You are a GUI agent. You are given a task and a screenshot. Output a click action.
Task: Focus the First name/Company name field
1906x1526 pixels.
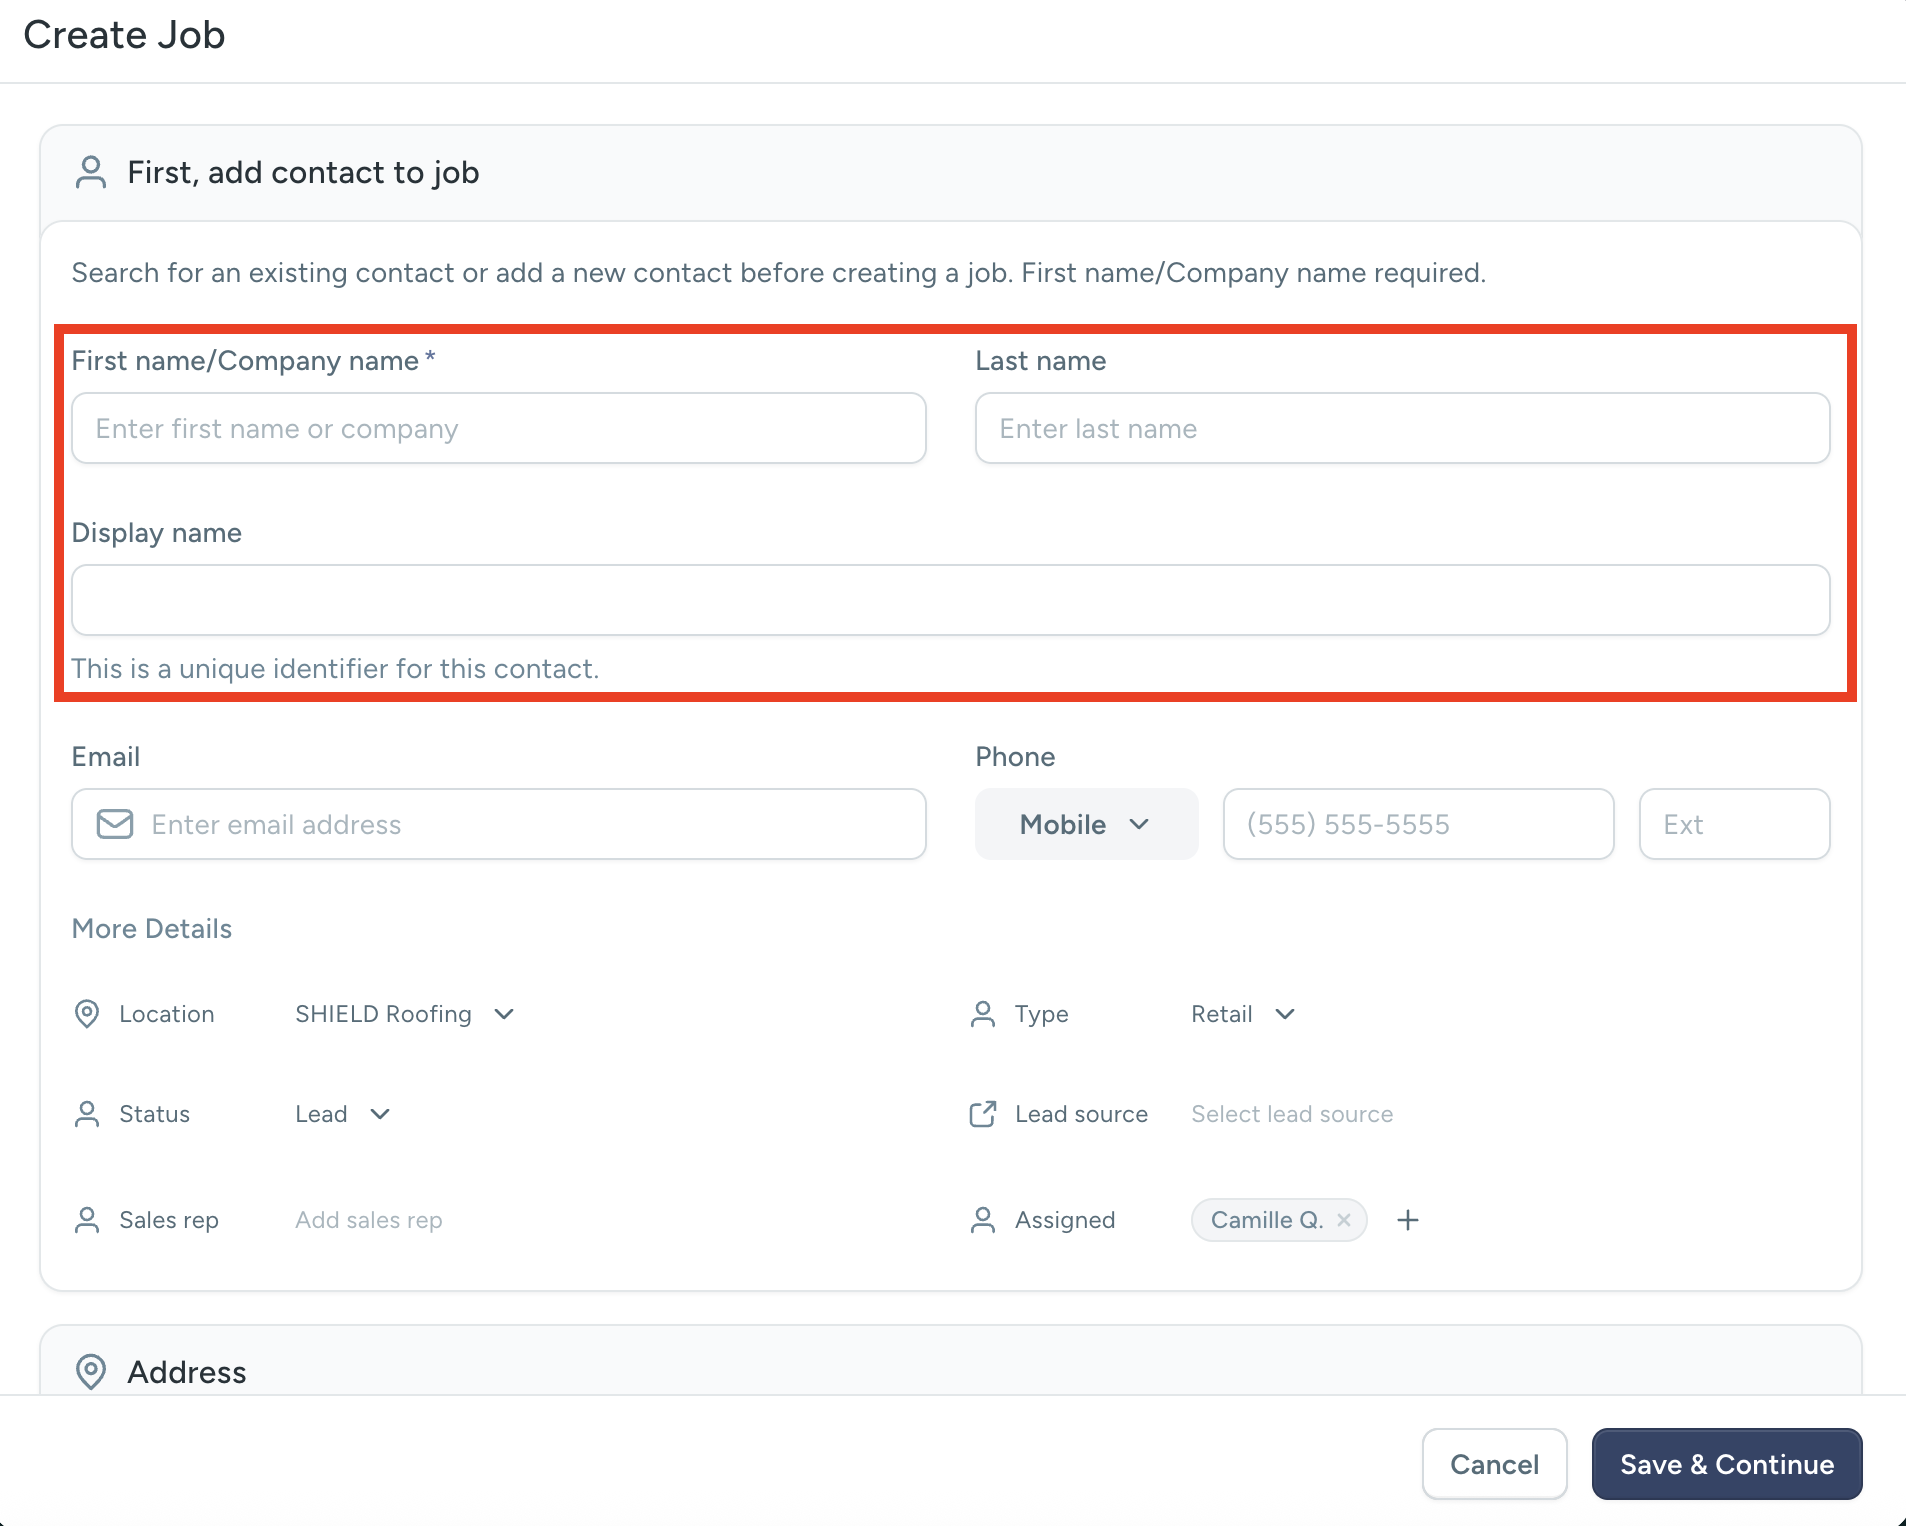(498, 428)
